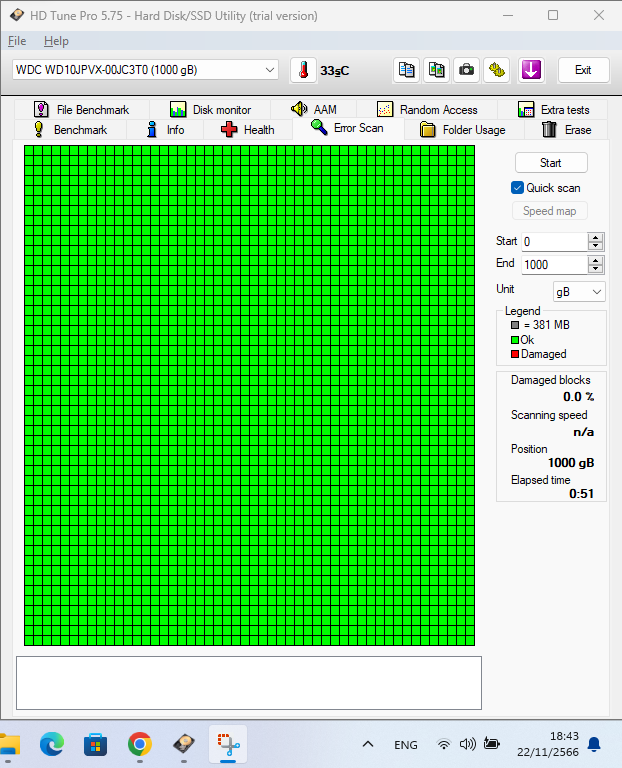The width and height of the screenshot is (622, 768).
Task: Click the ENG language indicator
Action: [x=406, y=745]
